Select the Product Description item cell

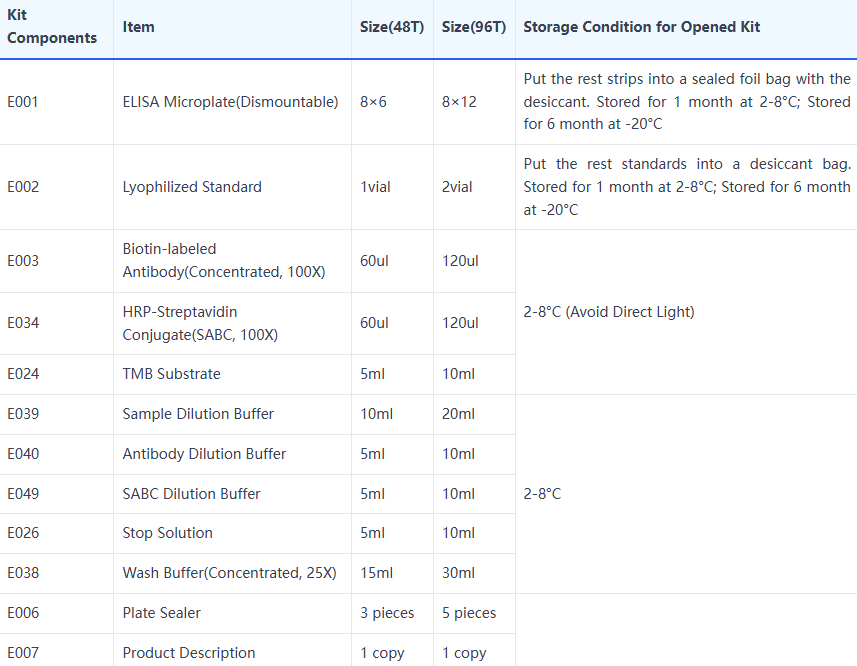pyautogui.click(x=189, y=653)
